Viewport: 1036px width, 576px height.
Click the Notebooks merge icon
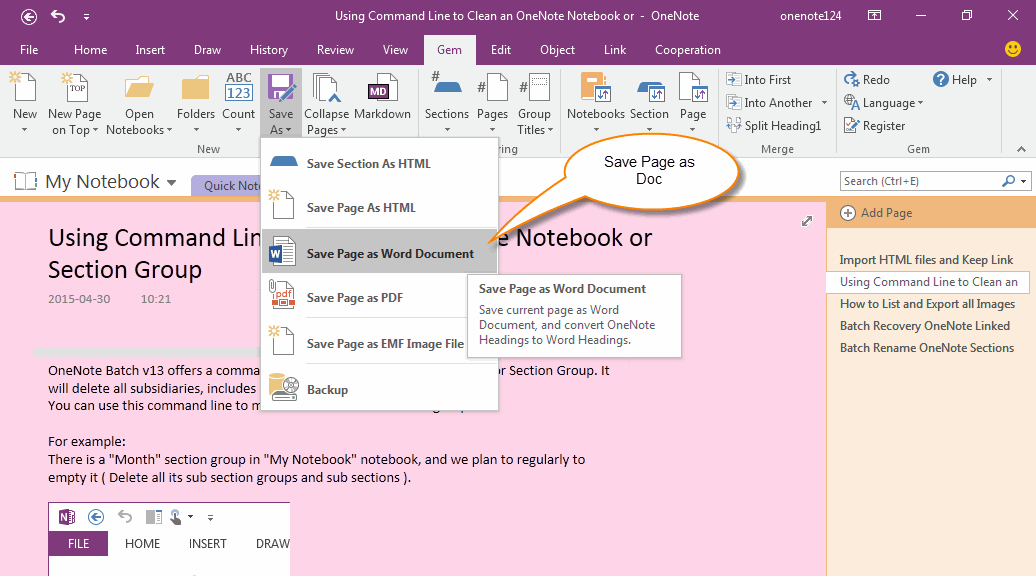pos(595,87)
